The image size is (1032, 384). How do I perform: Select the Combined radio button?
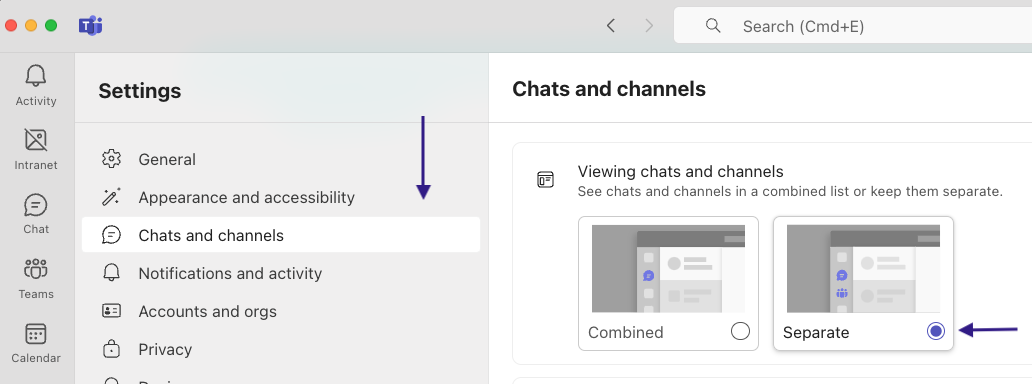coord(740,331)
